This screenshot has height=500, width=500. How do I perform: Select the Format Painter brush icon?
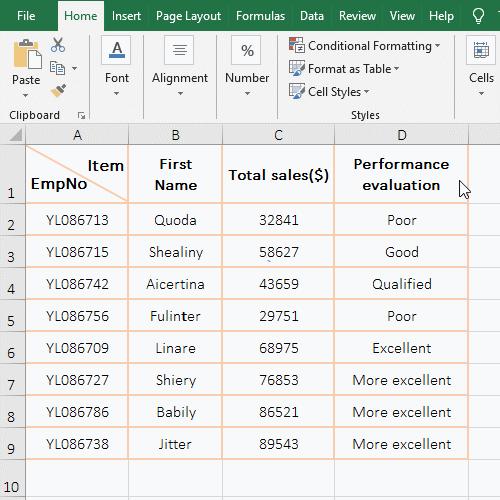(x=58, y=90)
